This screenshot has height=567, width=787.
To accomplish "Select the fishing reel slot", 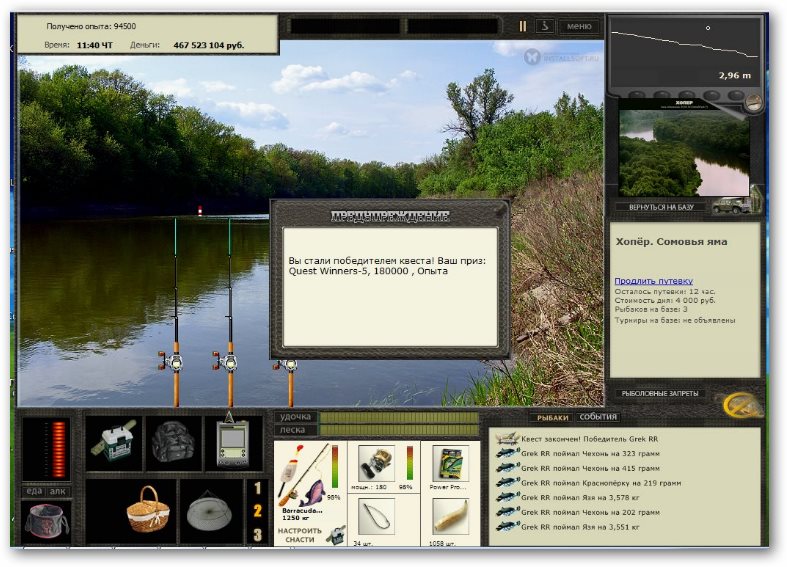I will tap(376, 463).
